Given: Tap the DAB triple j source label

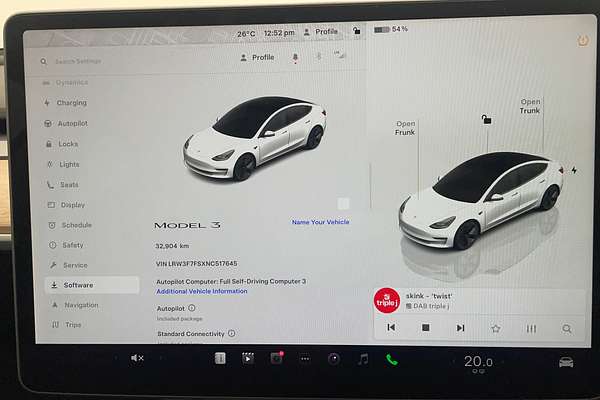Looking at the screenshot, I should (427, 306).
